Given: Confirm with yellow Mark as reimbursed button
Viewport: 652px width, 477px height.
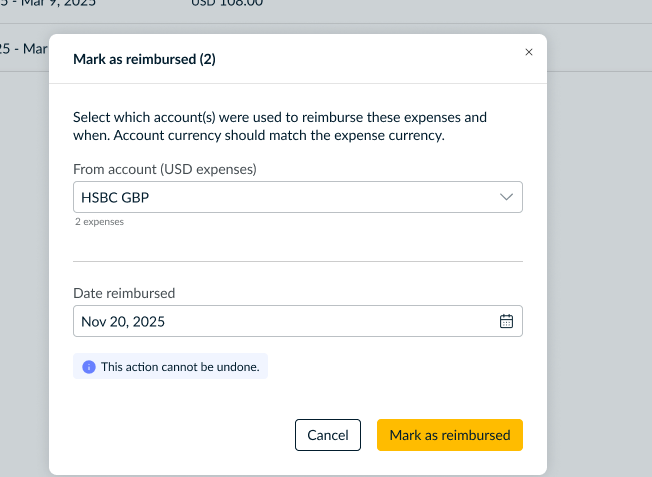Looking at the screenshot, I should click(449, 435).
